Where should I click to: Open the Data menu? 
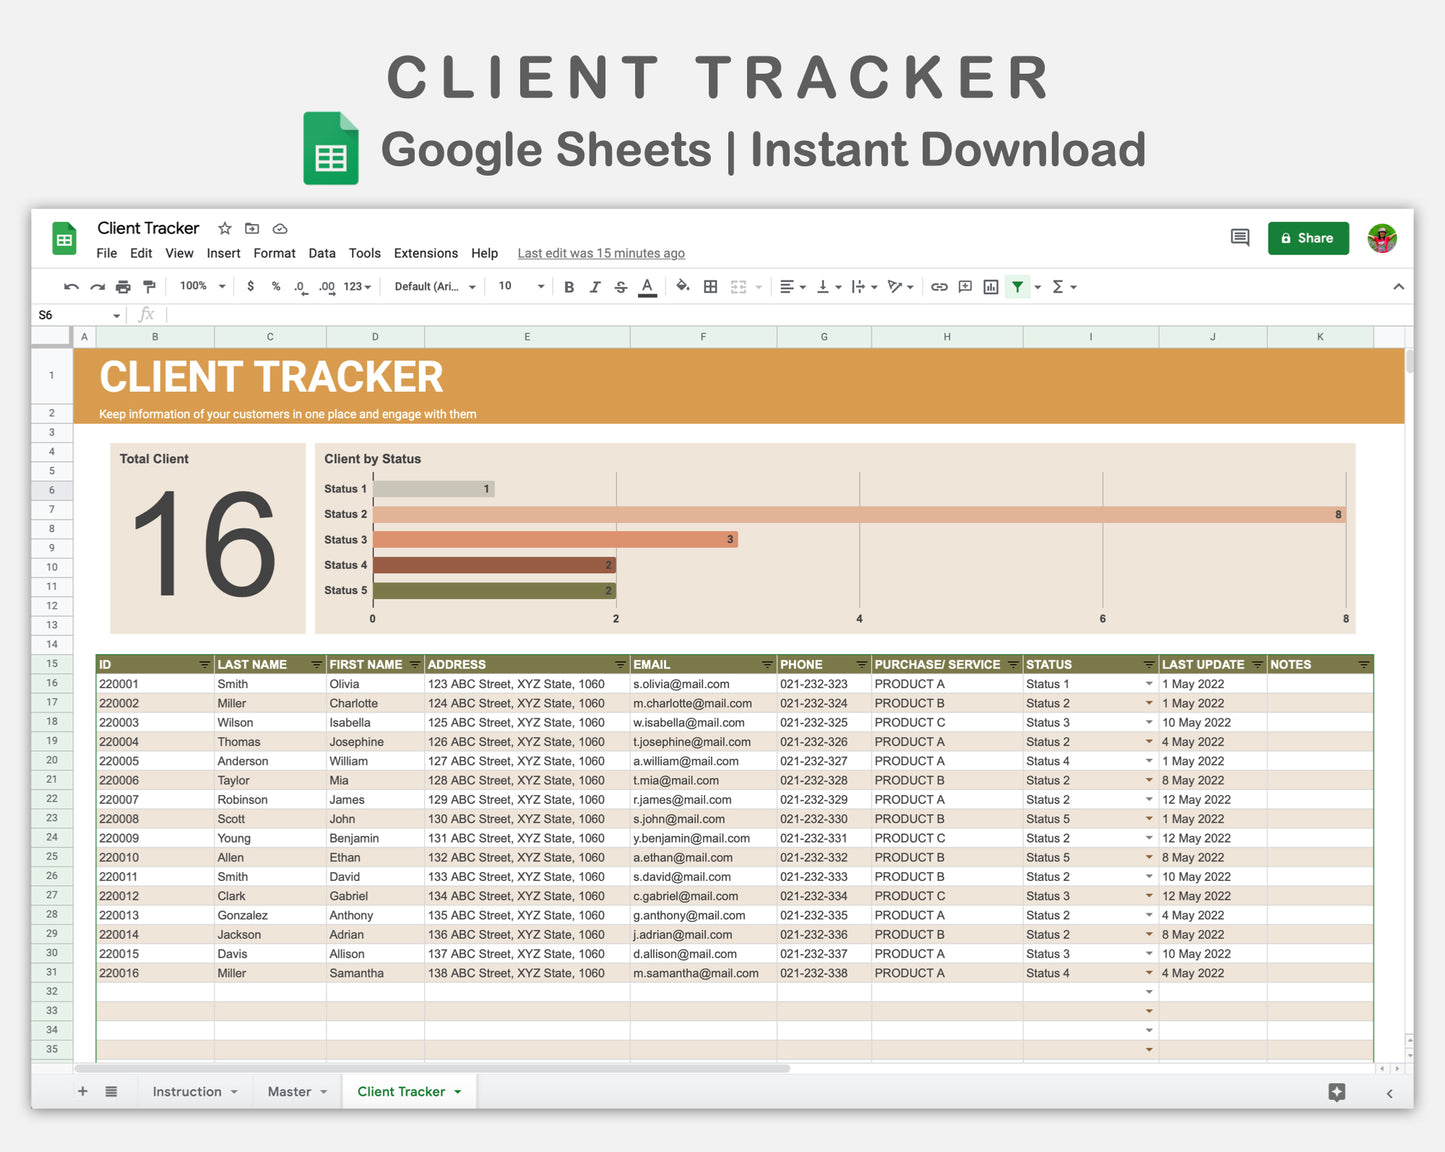pos(321,253)
